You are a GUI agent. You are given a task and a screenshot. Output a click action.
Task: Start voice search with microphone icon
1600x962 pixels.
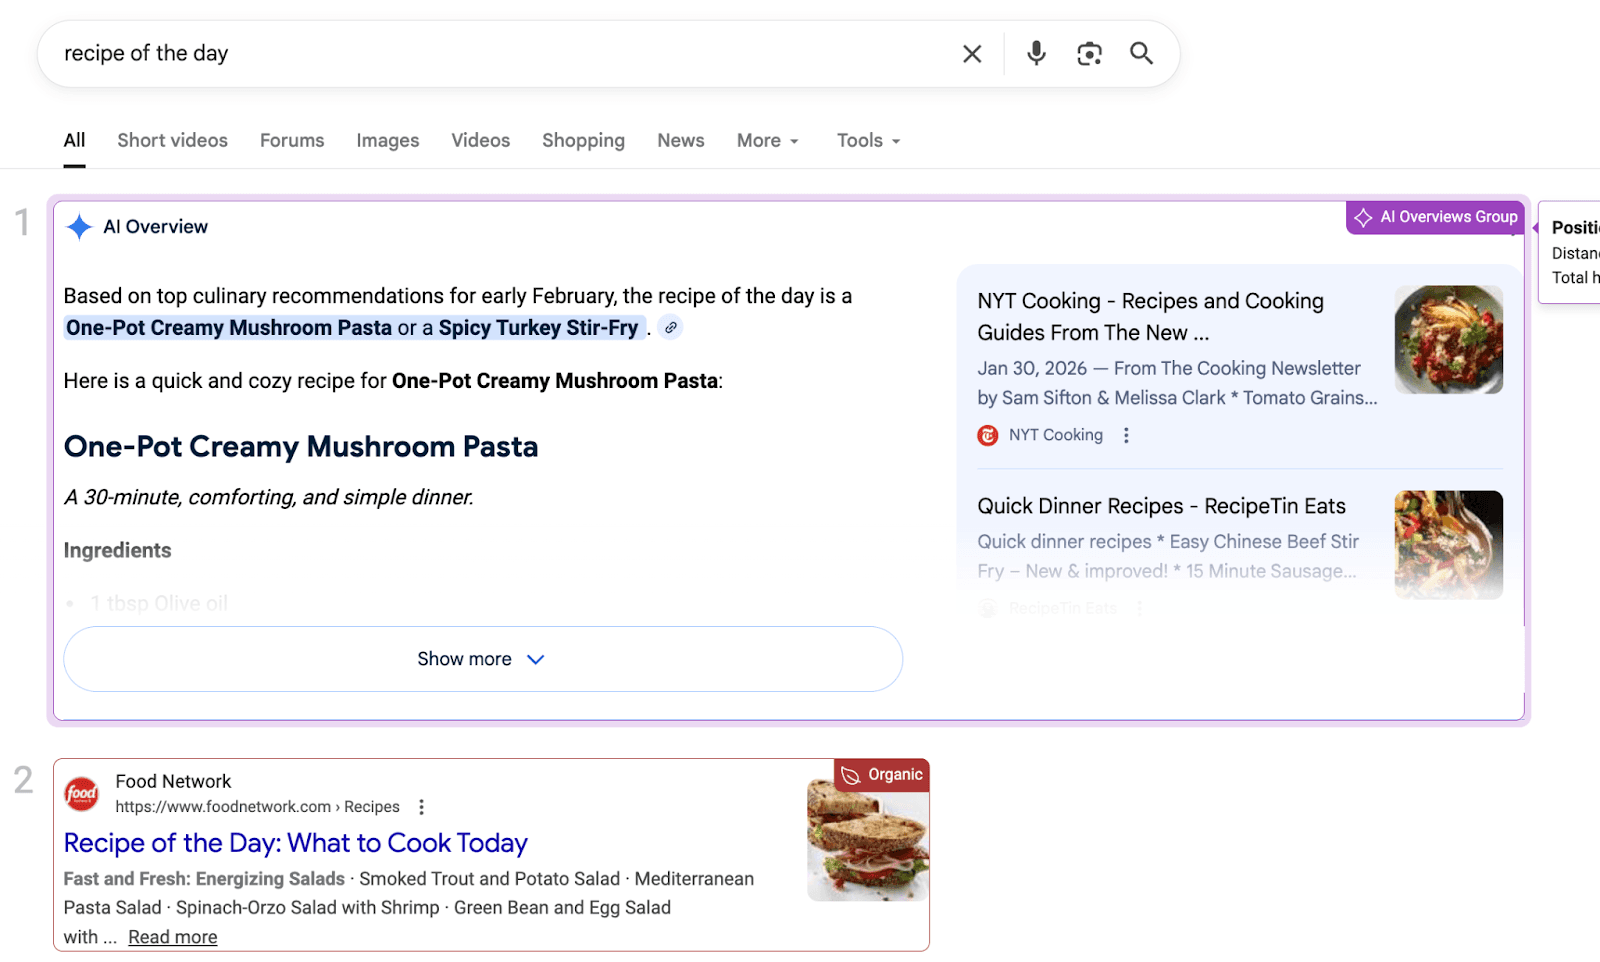(x=1037, y=53)
